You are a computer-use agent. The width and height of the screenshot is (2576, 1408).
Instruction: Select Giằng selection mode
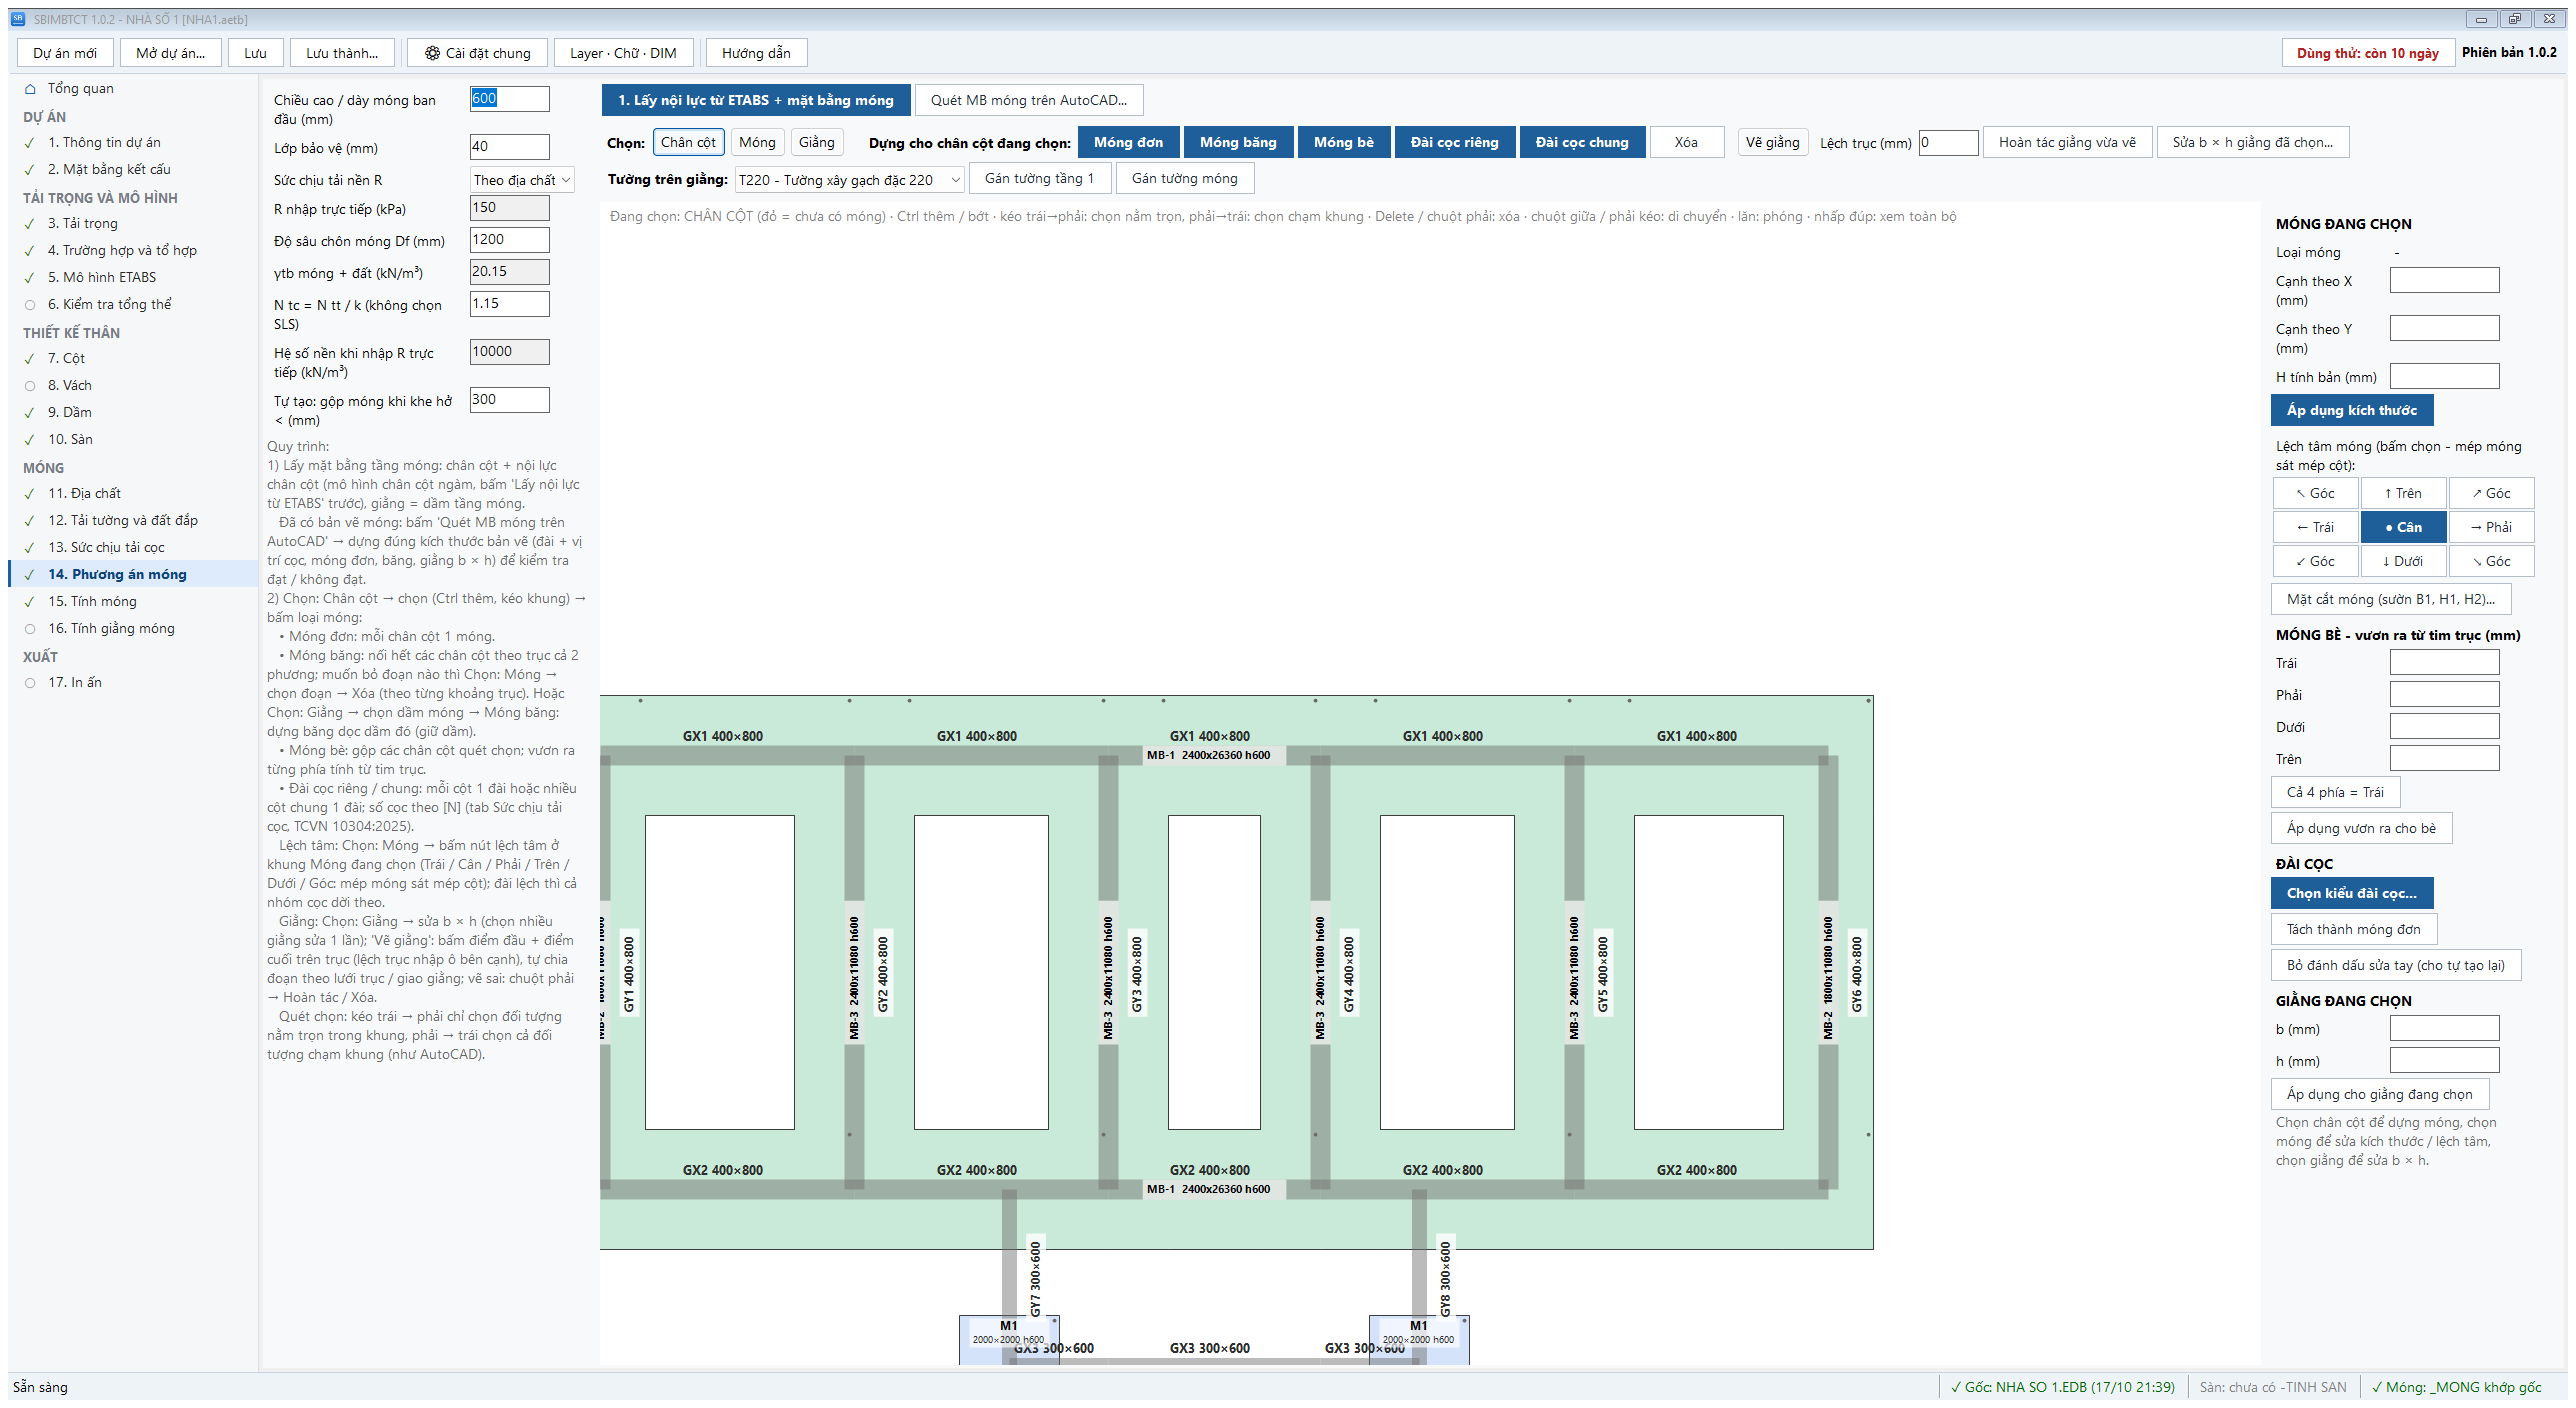[x=817, y=142]
